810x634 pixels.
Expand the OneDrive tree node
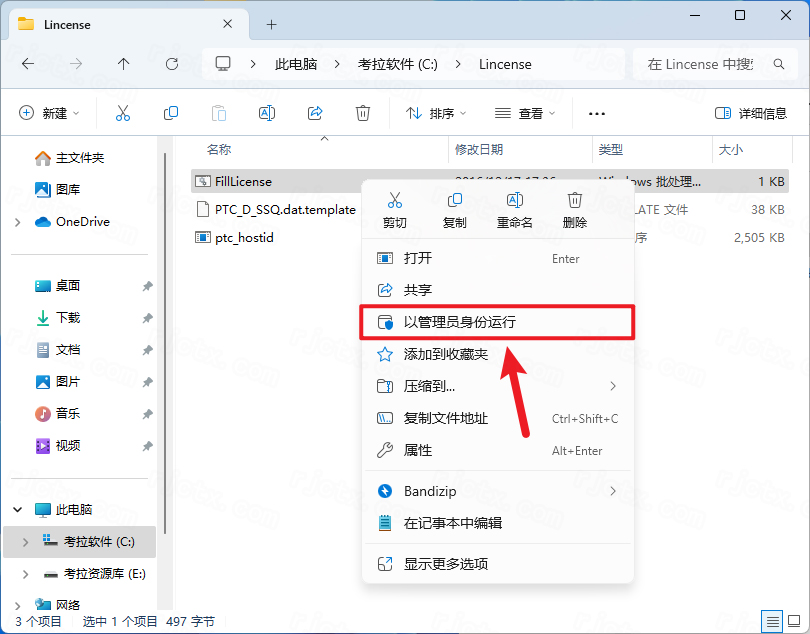[18, 222]
